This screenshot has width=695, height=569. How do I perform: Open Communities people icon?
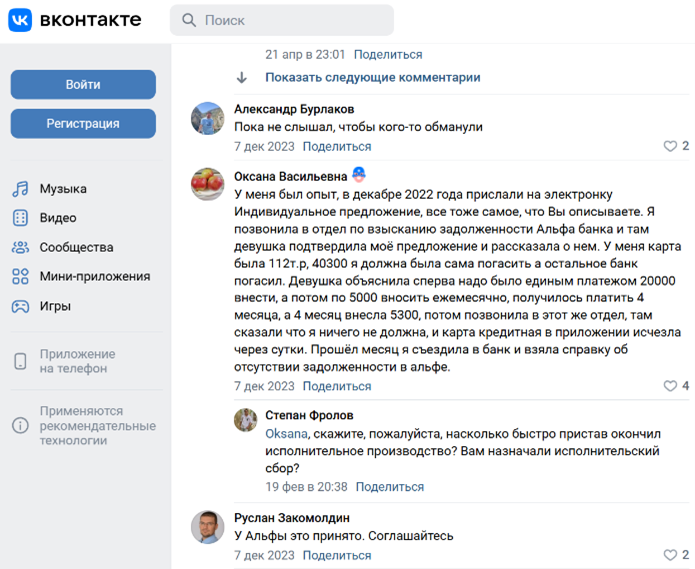coord(20,247)
